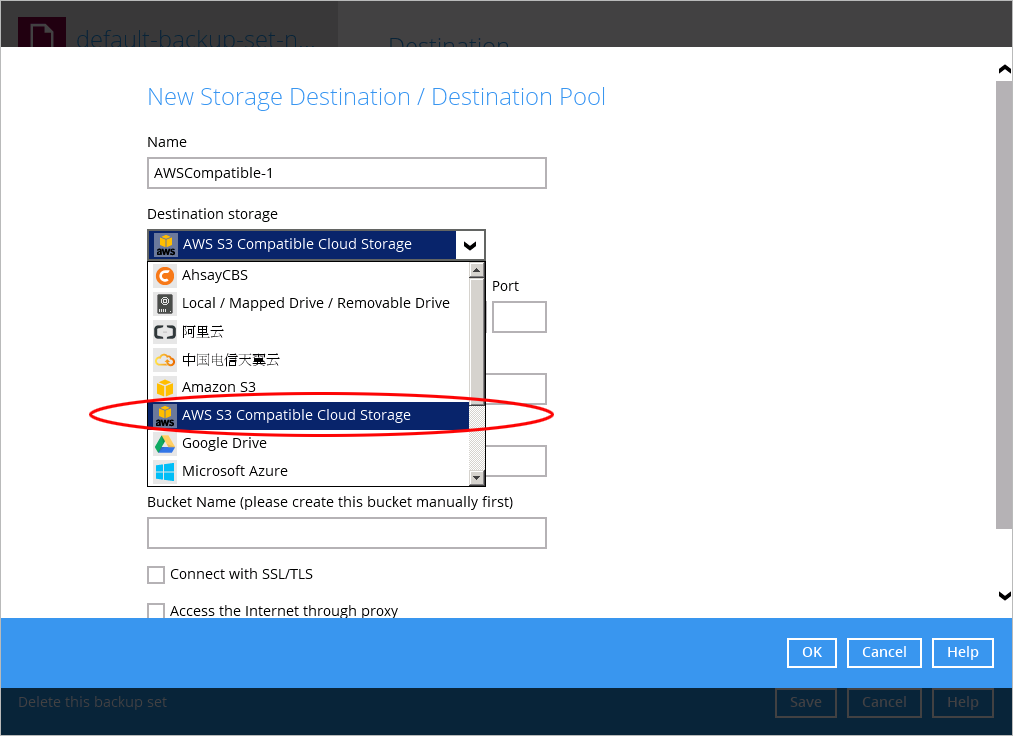The height and width of the screenshot is (736, 1013).
Task: Click the Bucket Name input field
Action: (x=346, y=533)
